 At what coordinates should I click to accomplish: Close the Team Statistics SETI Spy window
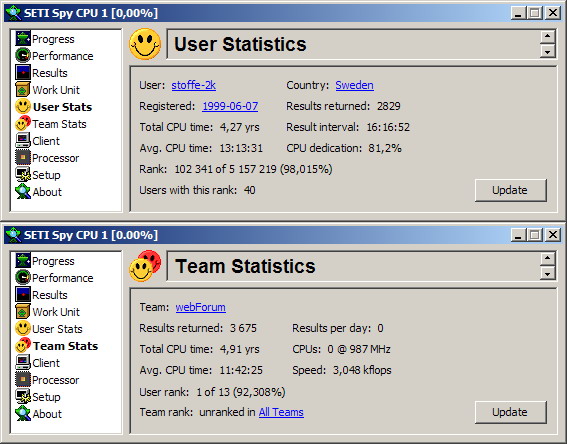tap(553, 235)
